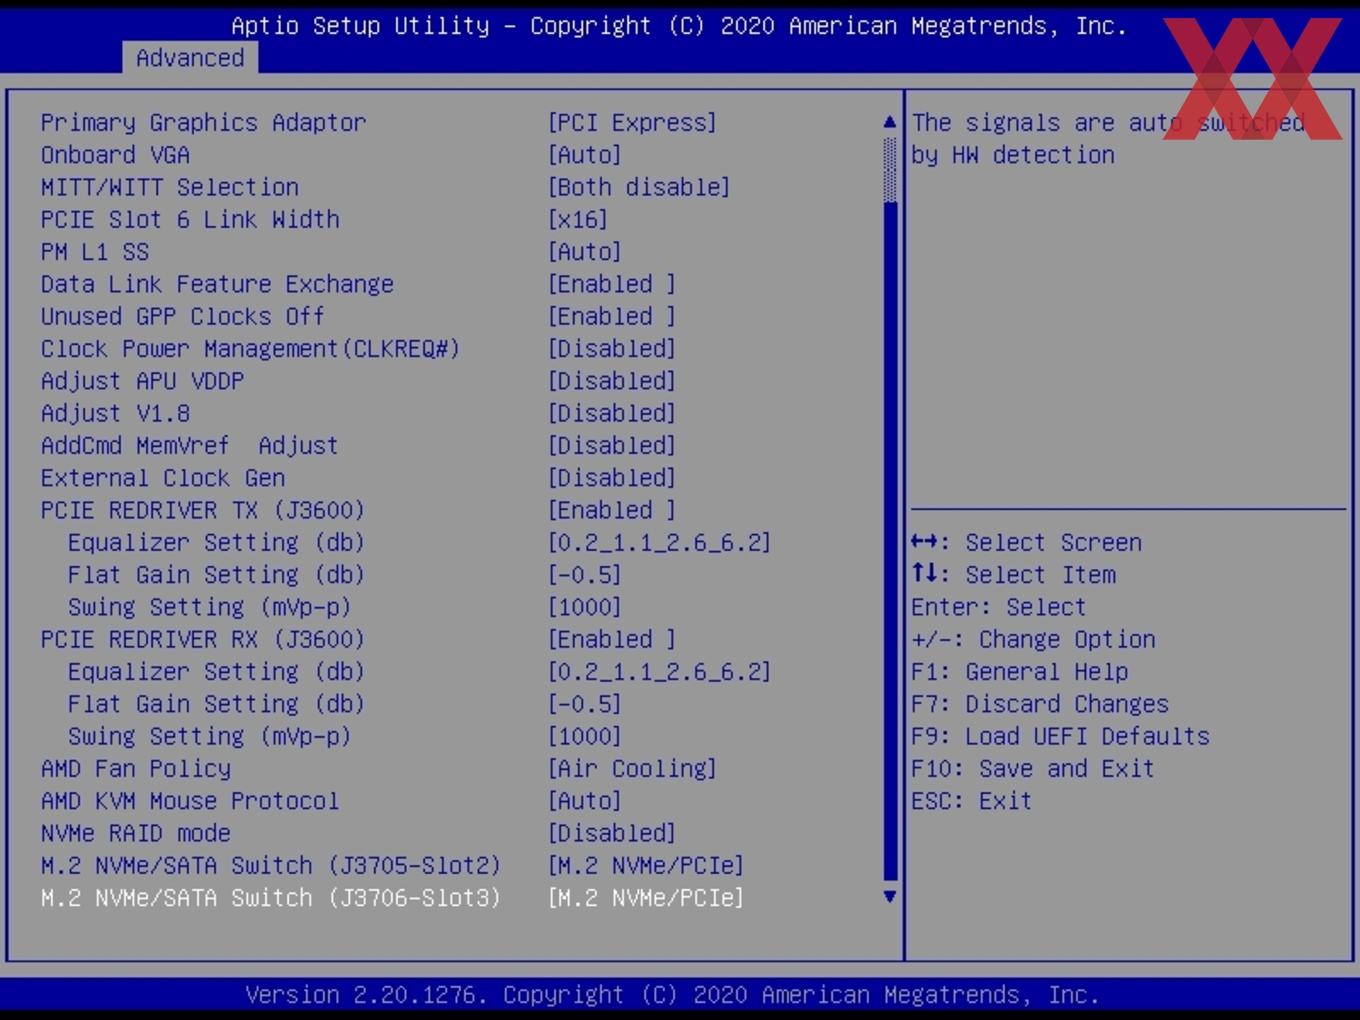Change AMD Fan Policy Air Cooling value

pos(632,768)
